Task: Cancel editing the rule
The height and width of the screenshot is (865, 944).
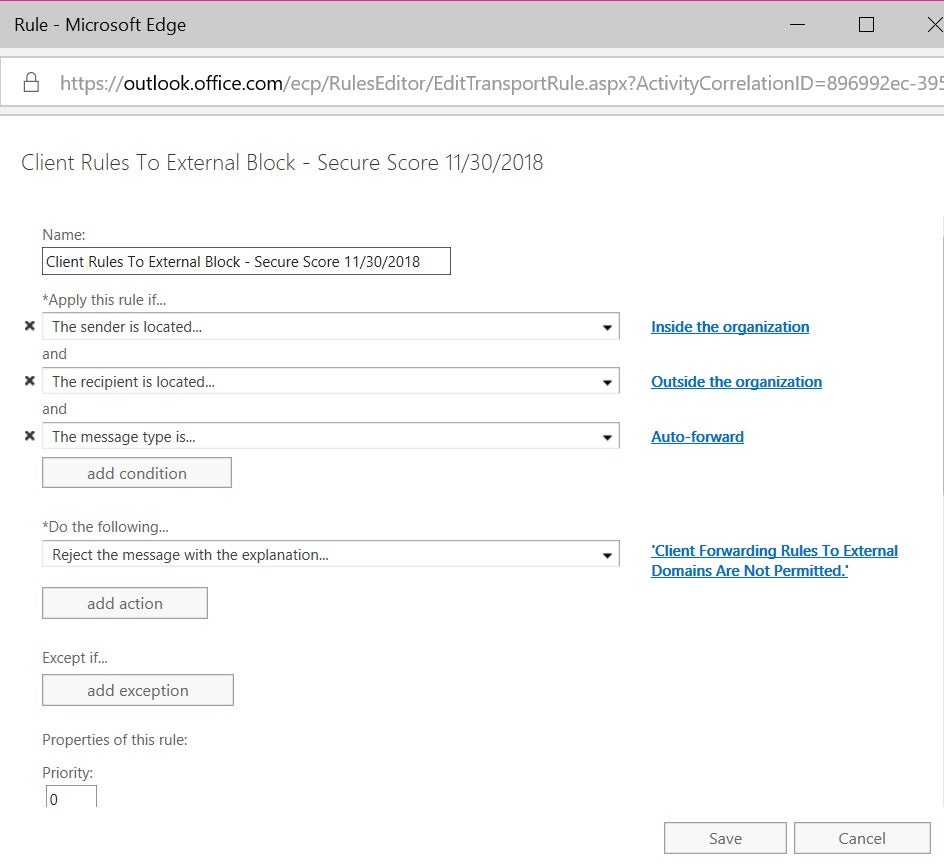Action: click(862, 838)
